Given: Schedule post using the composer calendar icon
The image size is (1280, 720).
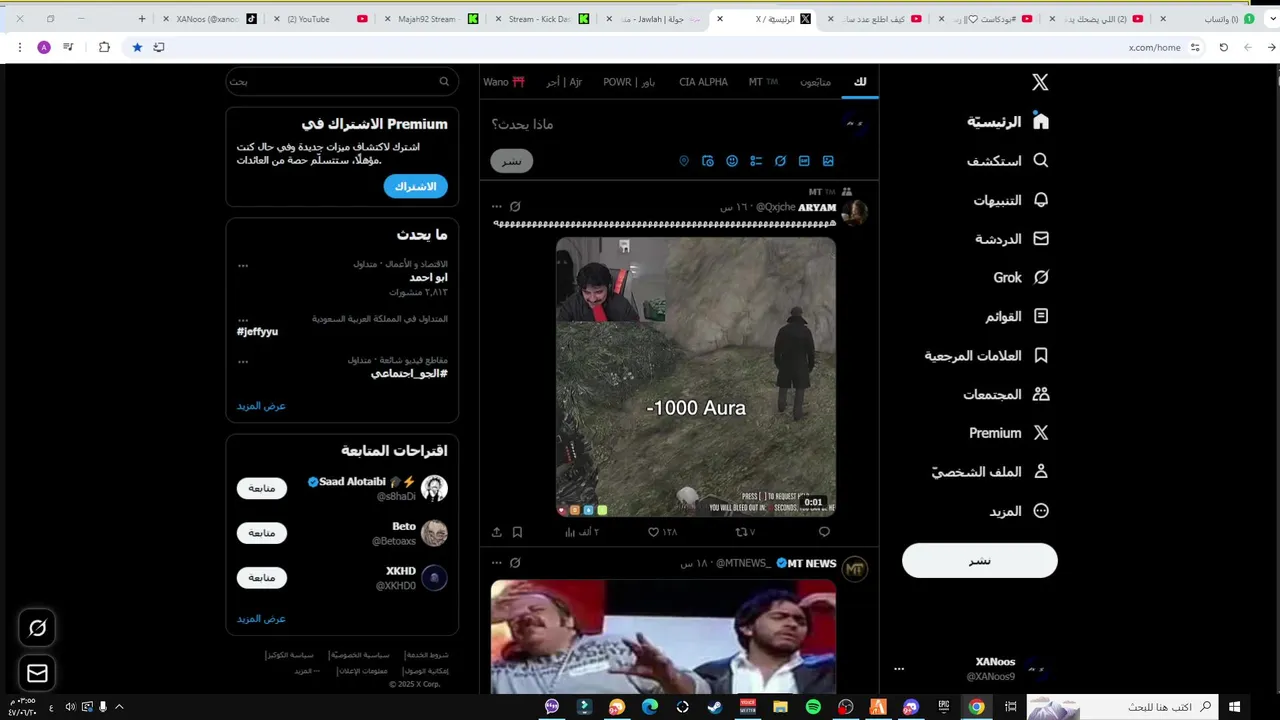Looking at the screenshot, I should coord(708,161).
